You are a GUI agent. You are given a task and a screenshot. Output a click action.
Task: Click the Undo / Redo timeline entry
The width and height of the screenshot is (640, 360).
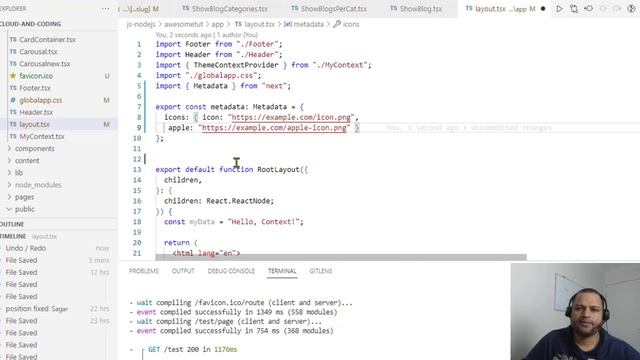point(26,248)
